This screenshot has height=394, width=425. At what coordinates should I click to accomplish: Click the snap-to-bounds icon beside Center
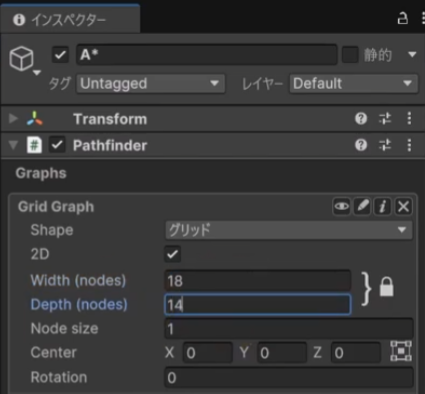click(x=401, y=351)
